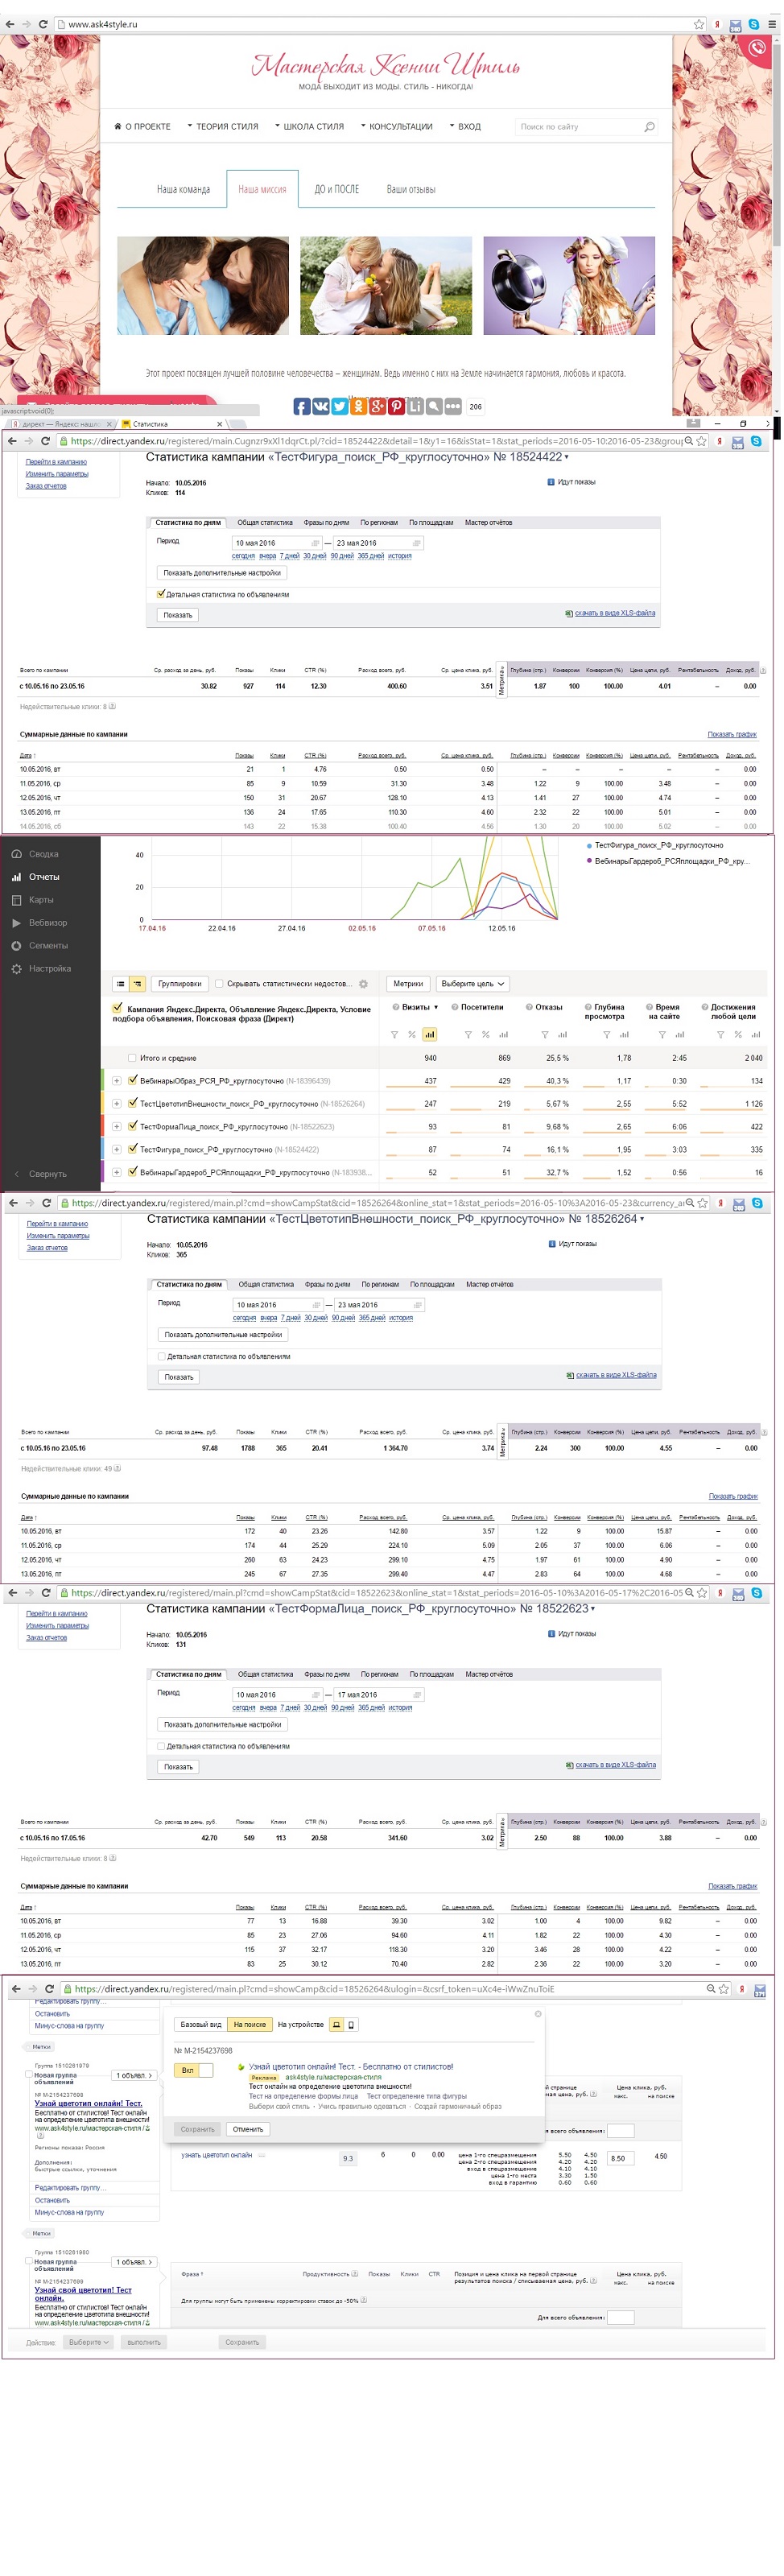Viewport: 784px width, 2576px height.
Task: Open Сводка in the Metrika sidebar
Action: pyautogui.click(x=43, y=856)
